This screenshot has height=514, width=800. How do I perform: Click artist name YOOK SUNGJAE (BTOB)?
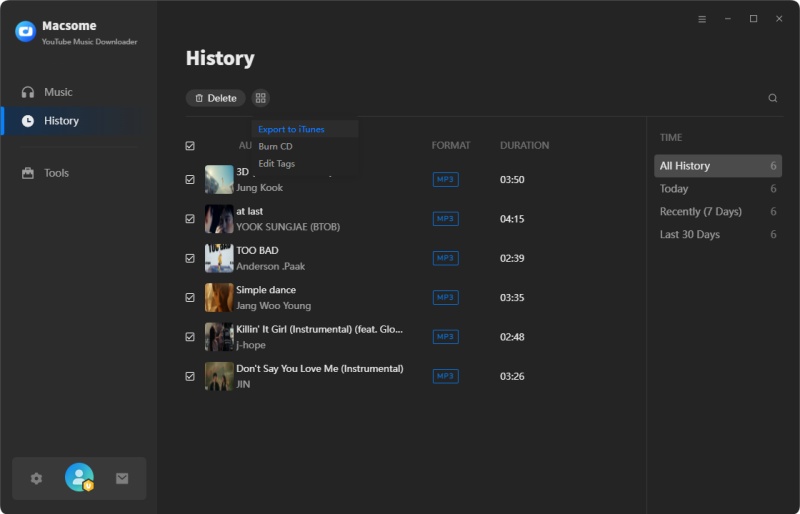click(x=288, y=227)
